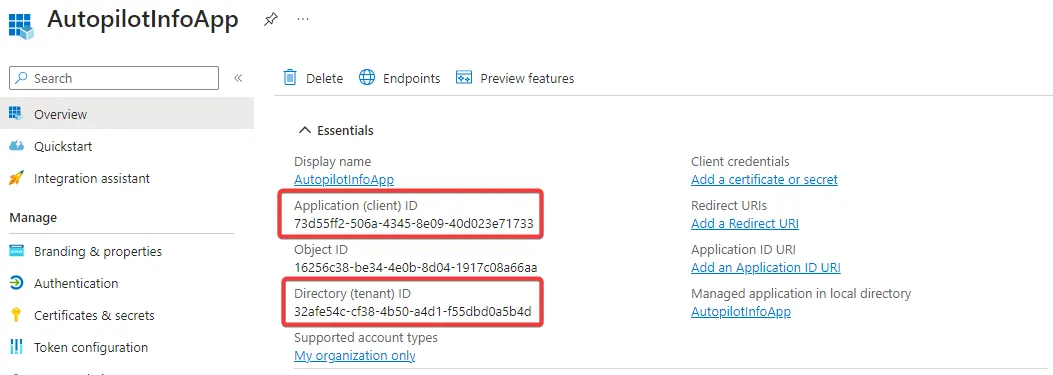Open Certificates & secrets
This screenshot has width=1053, height=375.
(x=94, y=315)
